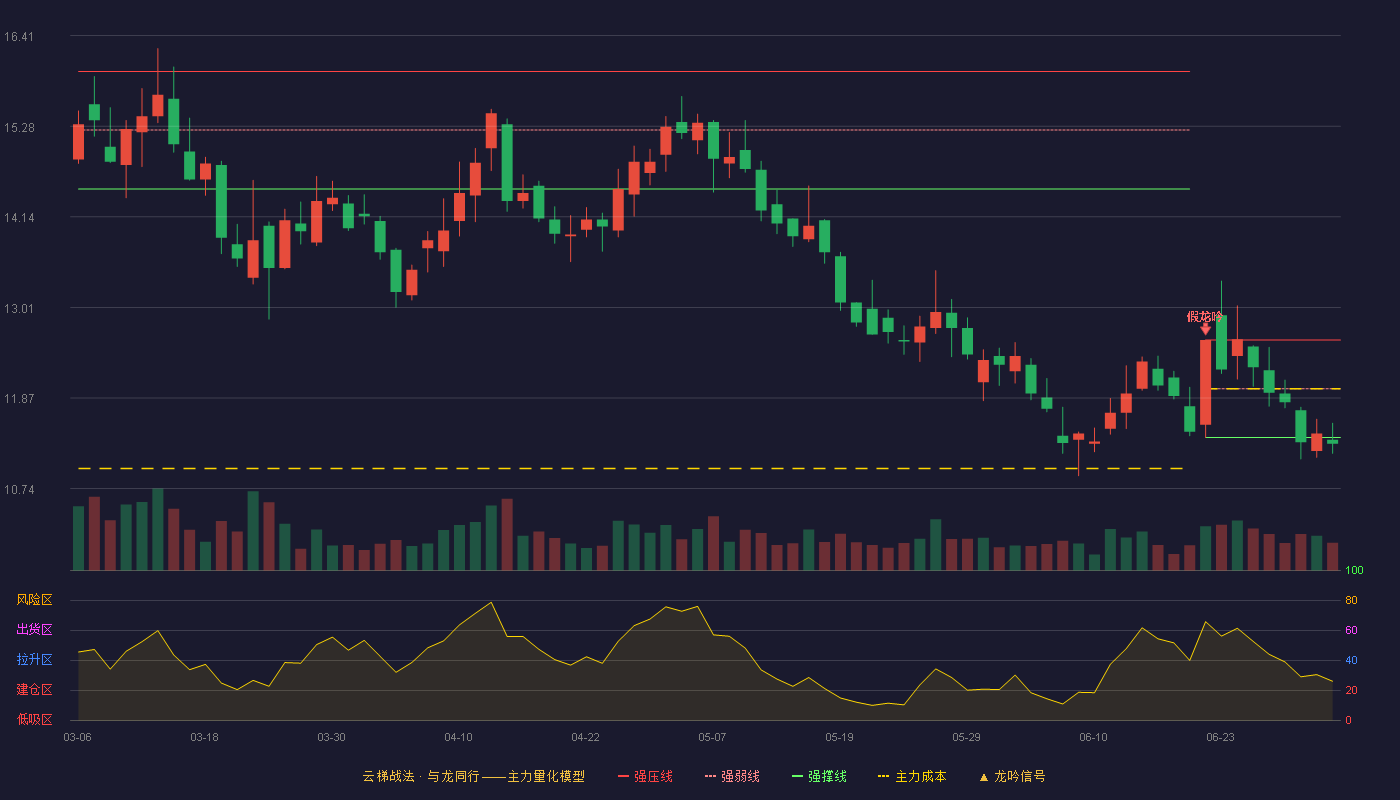1400x800 pixels.
Task: Click the 03-06 date label
Action: click(77, 737)
